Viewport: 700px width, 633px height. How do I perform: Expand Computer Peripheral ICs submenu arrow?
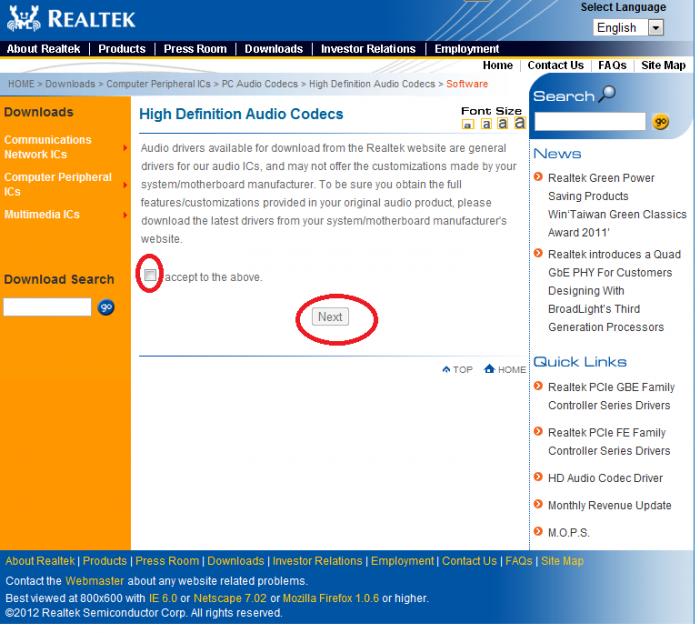[125, 184]
